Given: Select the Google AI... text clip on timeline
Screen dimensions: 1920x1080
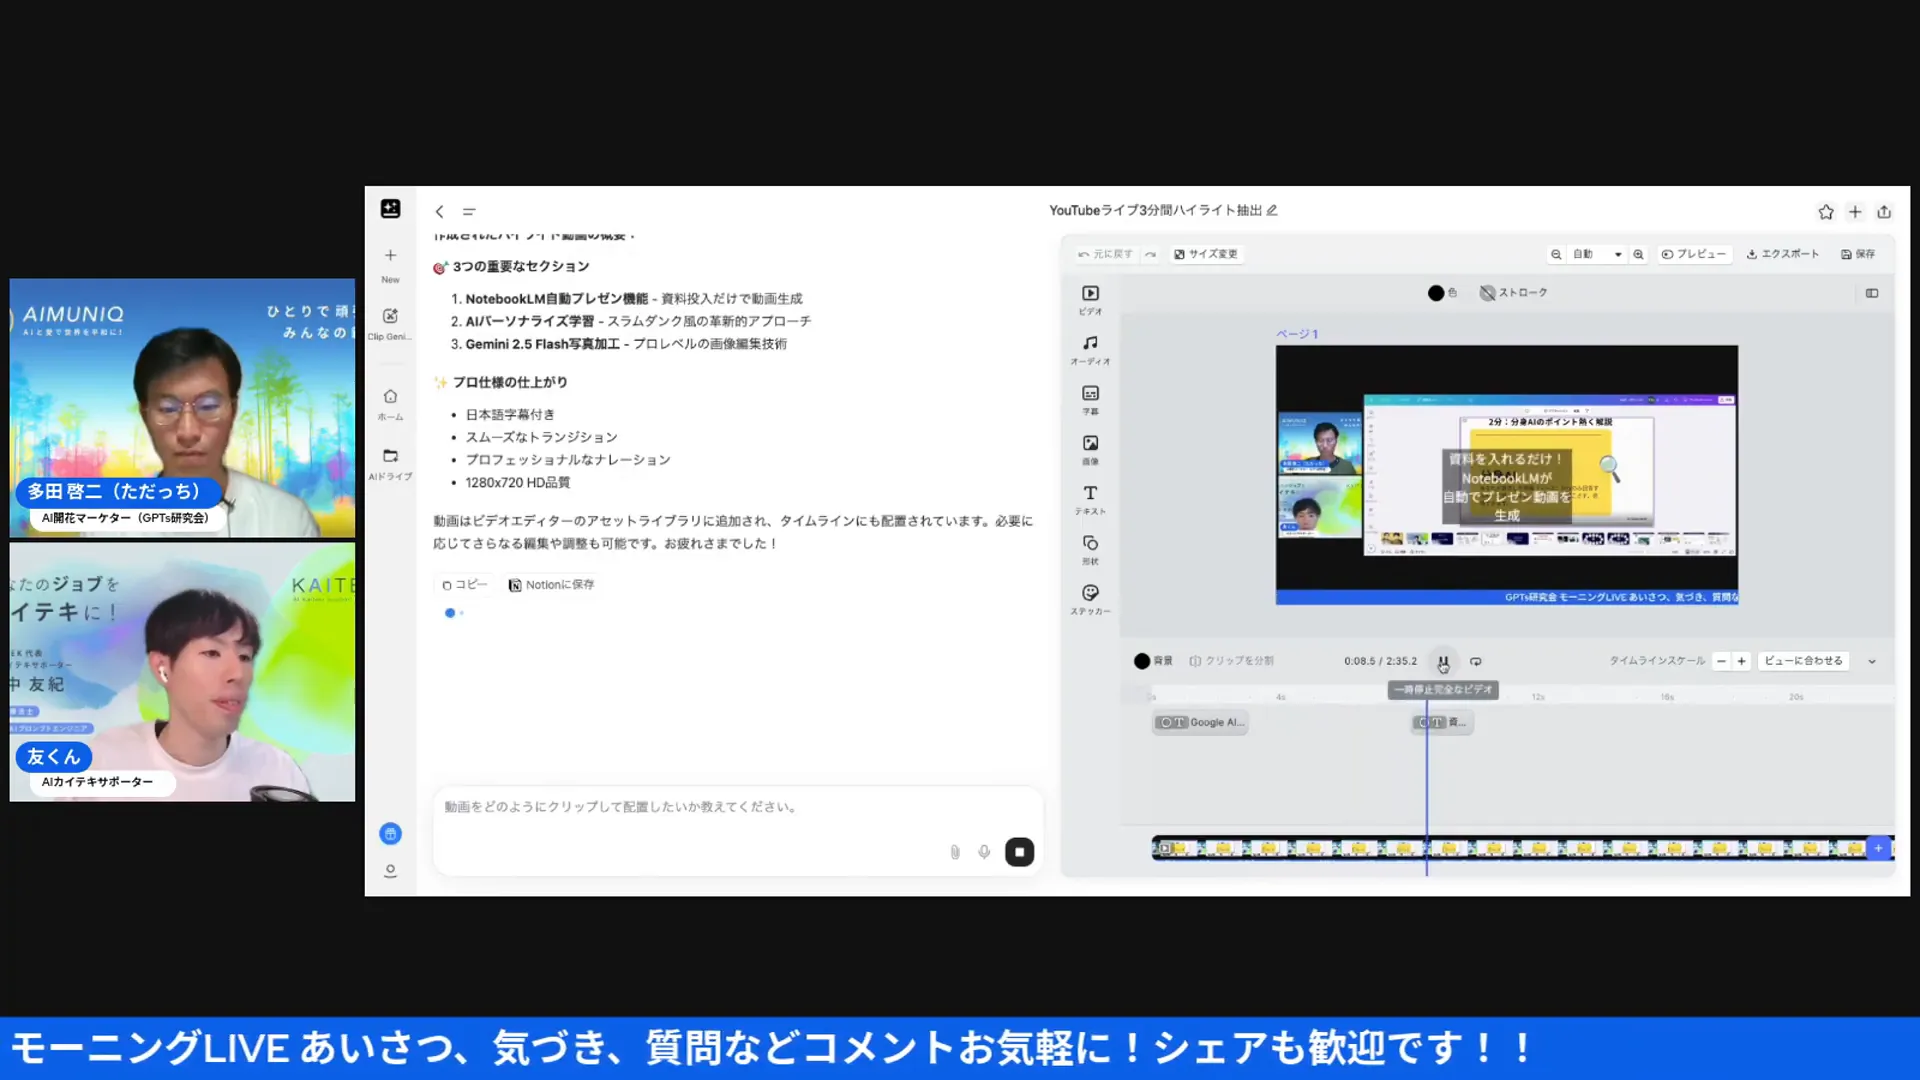Looking at the screenshot, I should coord(1200,722).
